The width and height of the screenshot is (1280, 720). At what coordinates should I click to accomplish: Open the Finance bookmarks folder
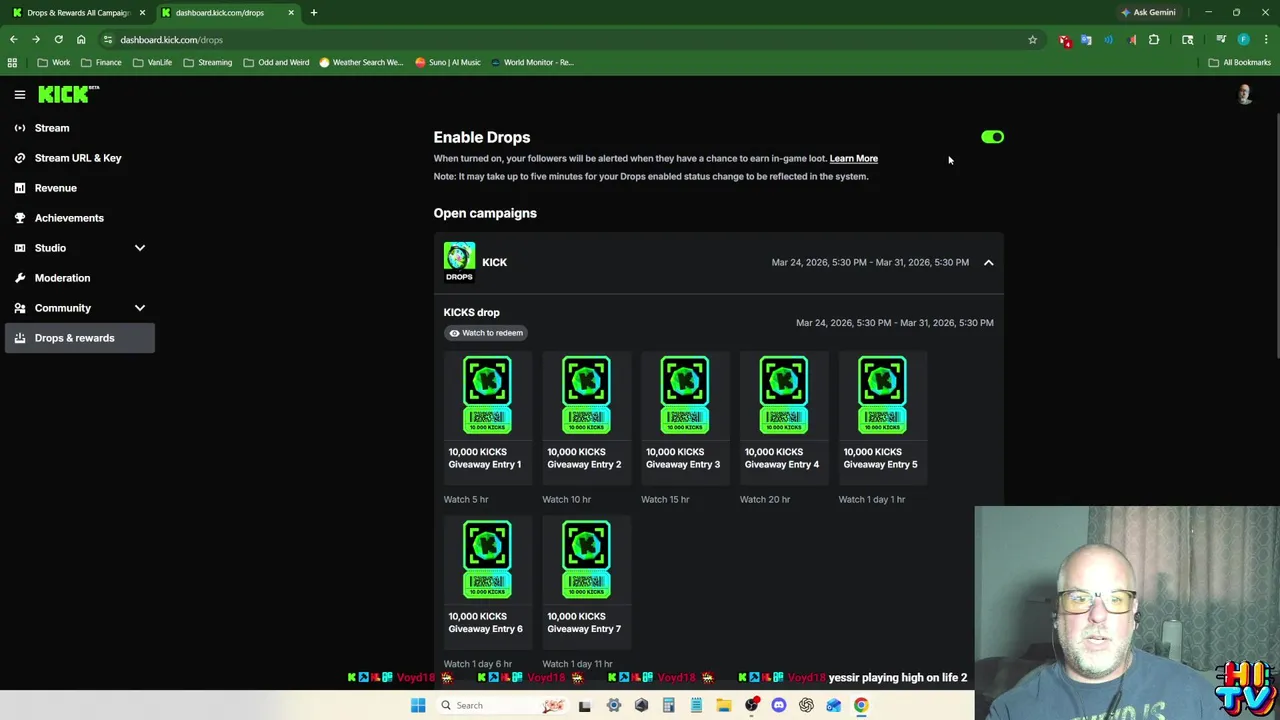coord(101,62)
